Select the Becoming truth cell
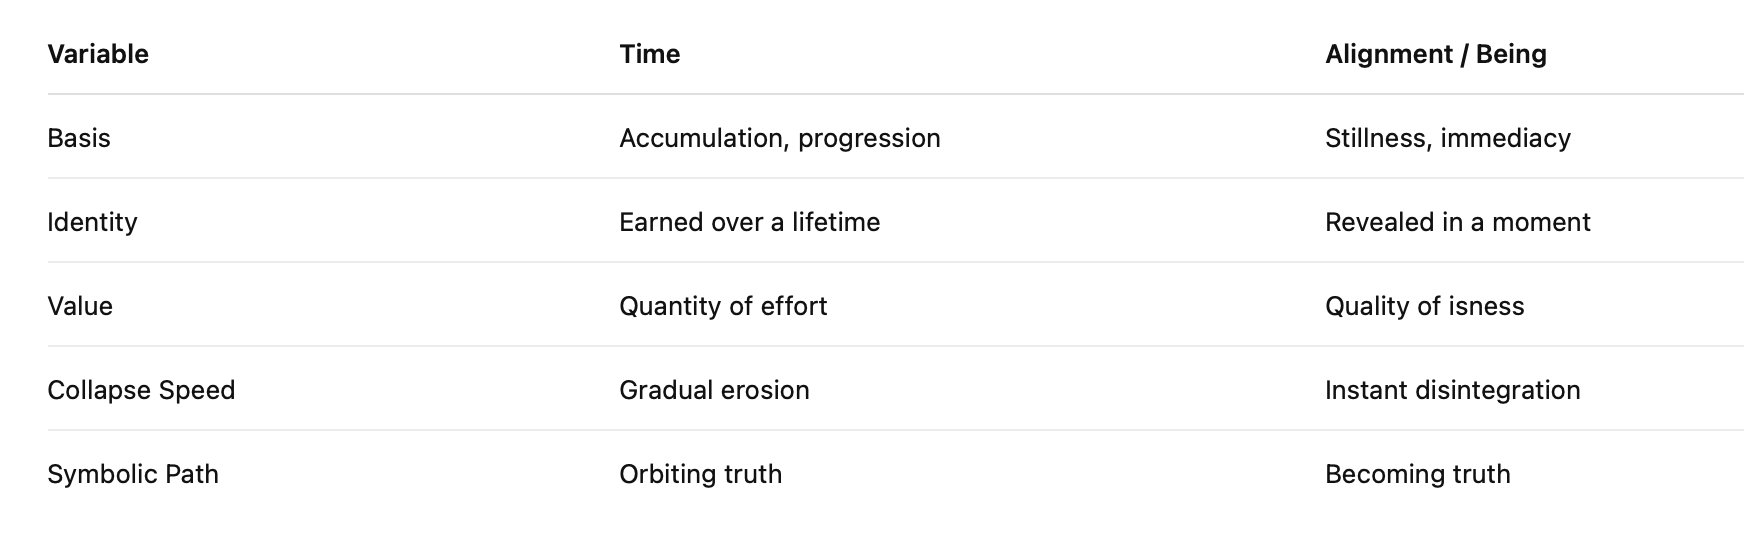 click(1417, 474)
